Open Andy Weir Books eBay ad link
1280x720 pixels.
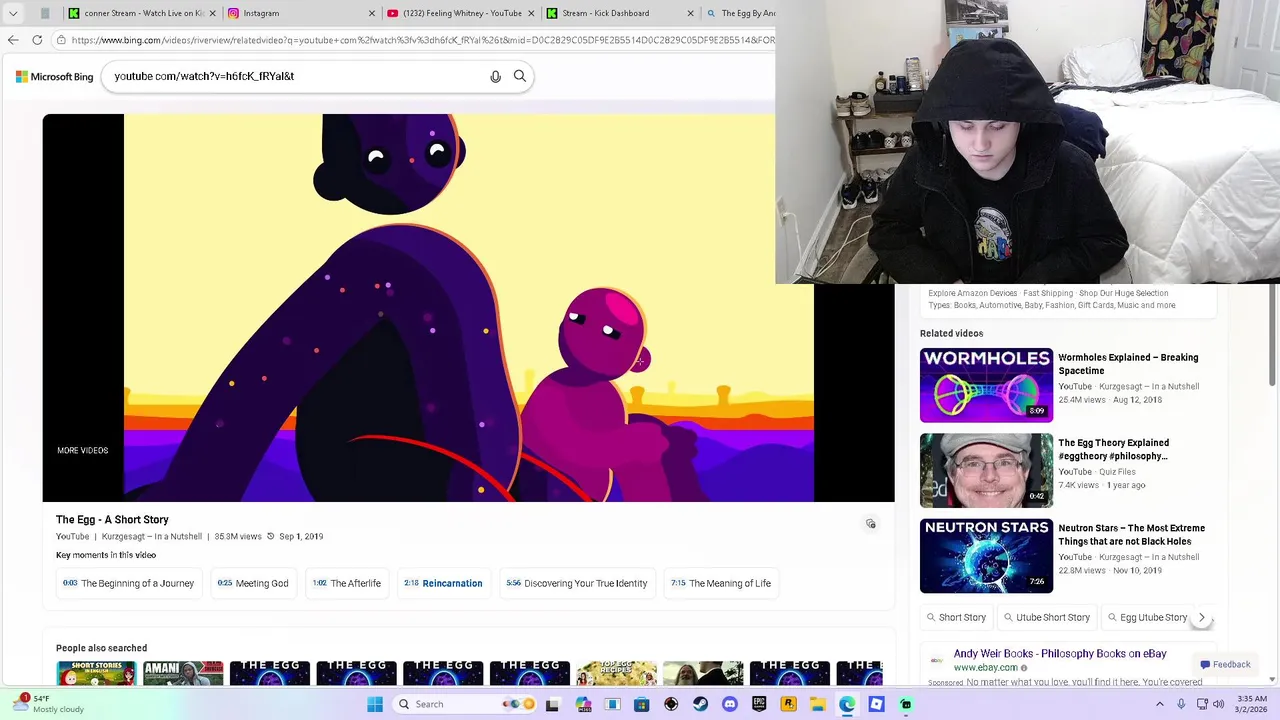pos(1060,653)
